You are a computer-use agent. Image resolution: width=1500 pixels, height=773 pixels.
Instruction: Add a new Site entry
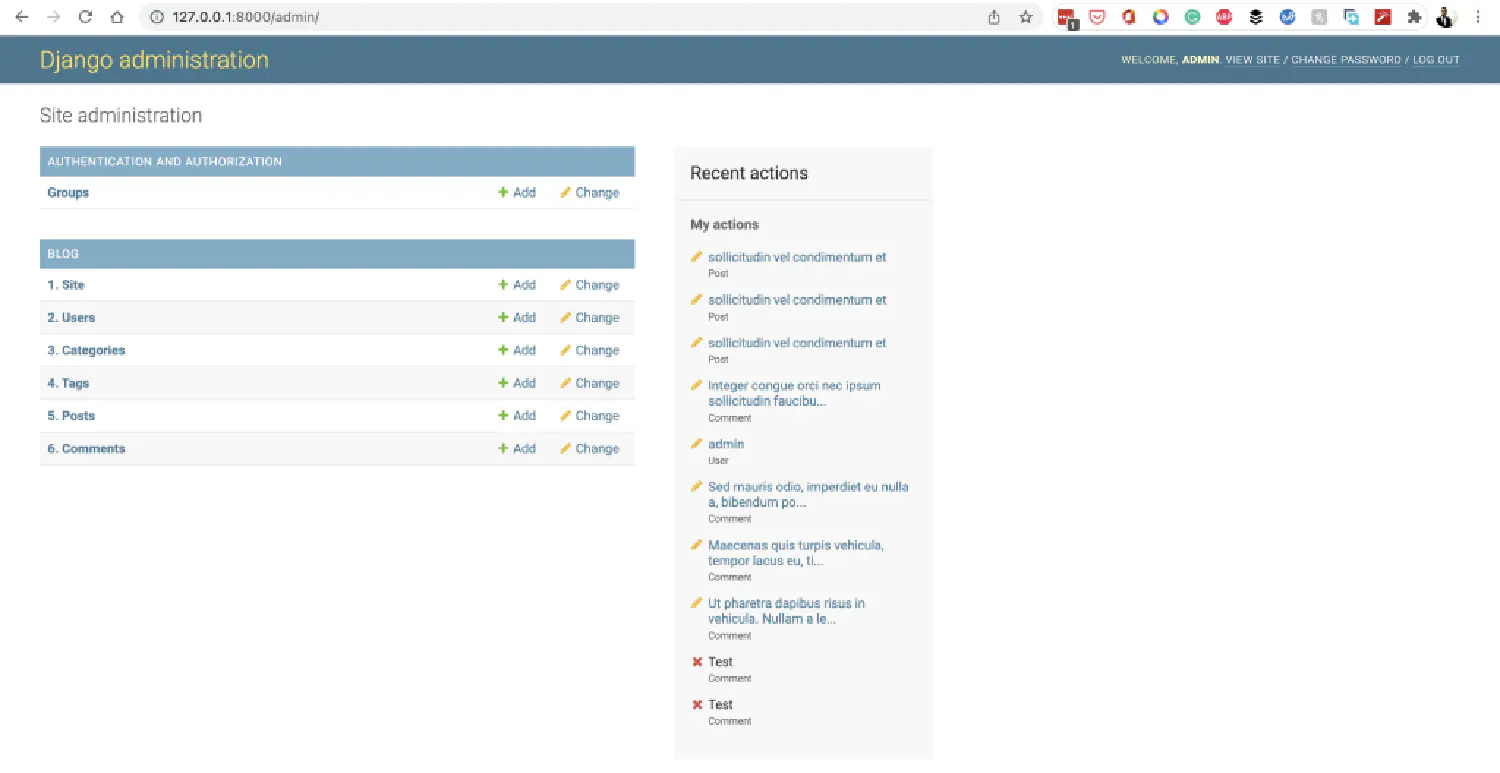click(x=517, y=285)
